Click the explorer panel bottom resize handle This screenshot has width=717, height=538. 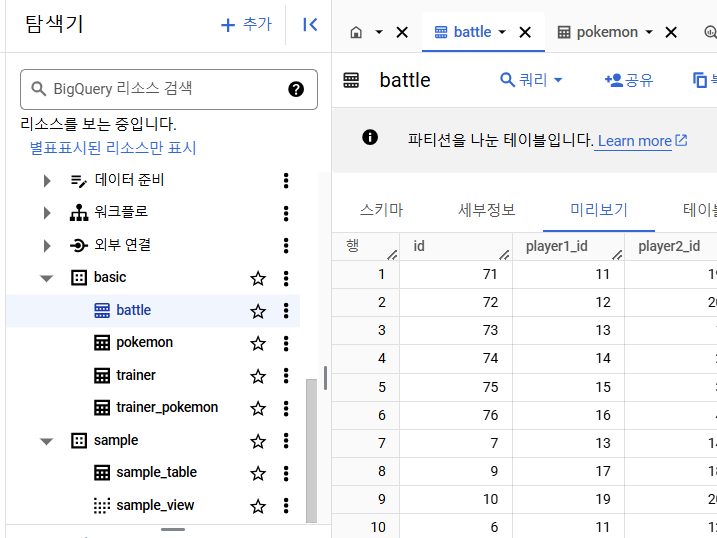pos(173,530)
